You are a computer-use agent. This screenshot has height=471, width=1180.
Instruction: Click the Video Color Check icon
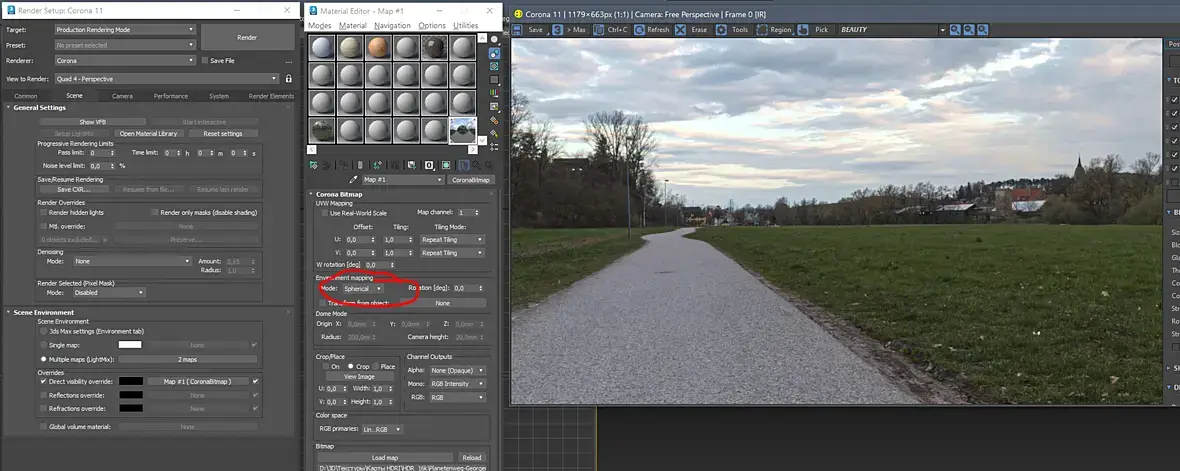click(494, 93)
